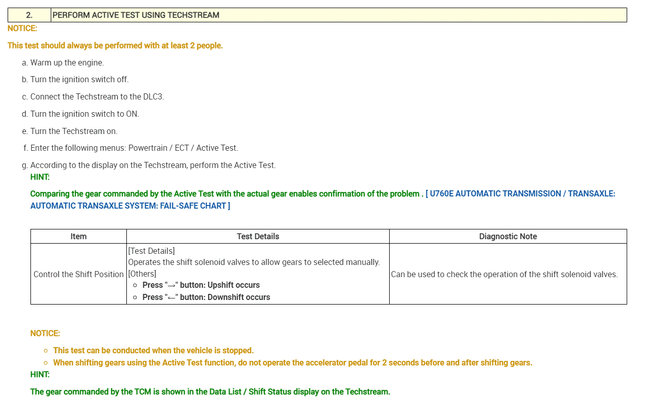Click the step number '2.' cell
The height and width of the screenshot is (401, 650).
click(29, 15)
